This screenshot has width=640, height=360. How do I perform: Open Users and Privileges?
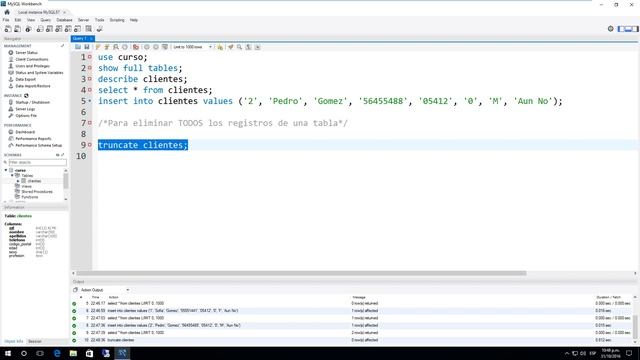[33, 66]
